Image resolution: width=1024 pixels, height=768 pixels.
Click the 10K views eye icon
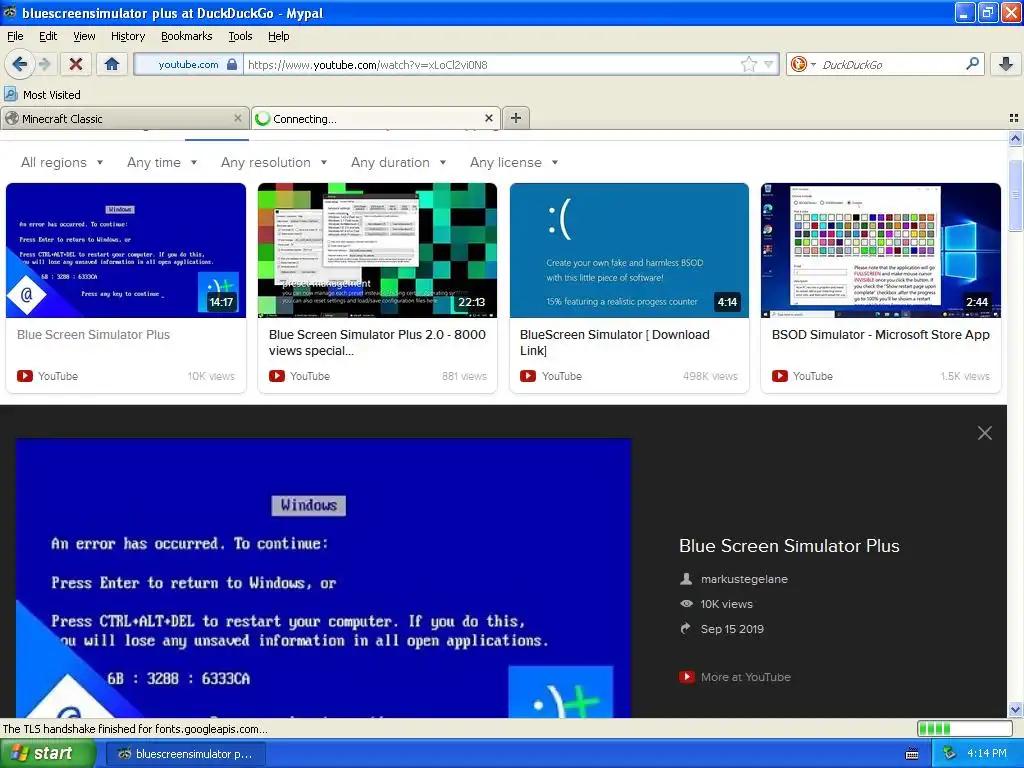(686, 603)
